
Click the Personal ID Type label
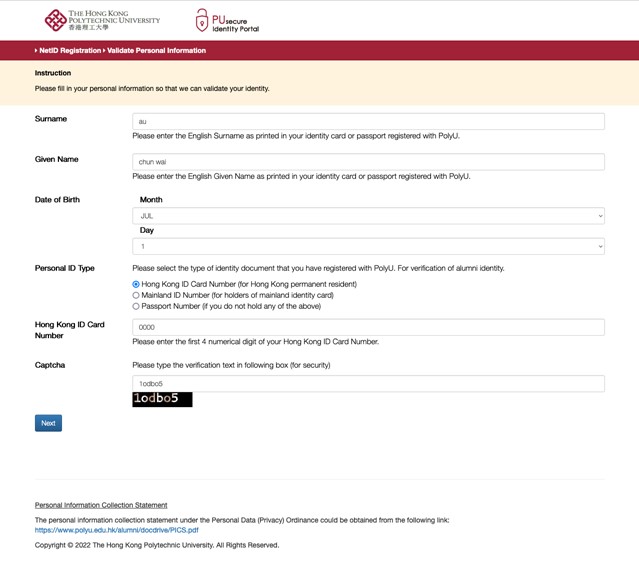[x=65, y=268]
